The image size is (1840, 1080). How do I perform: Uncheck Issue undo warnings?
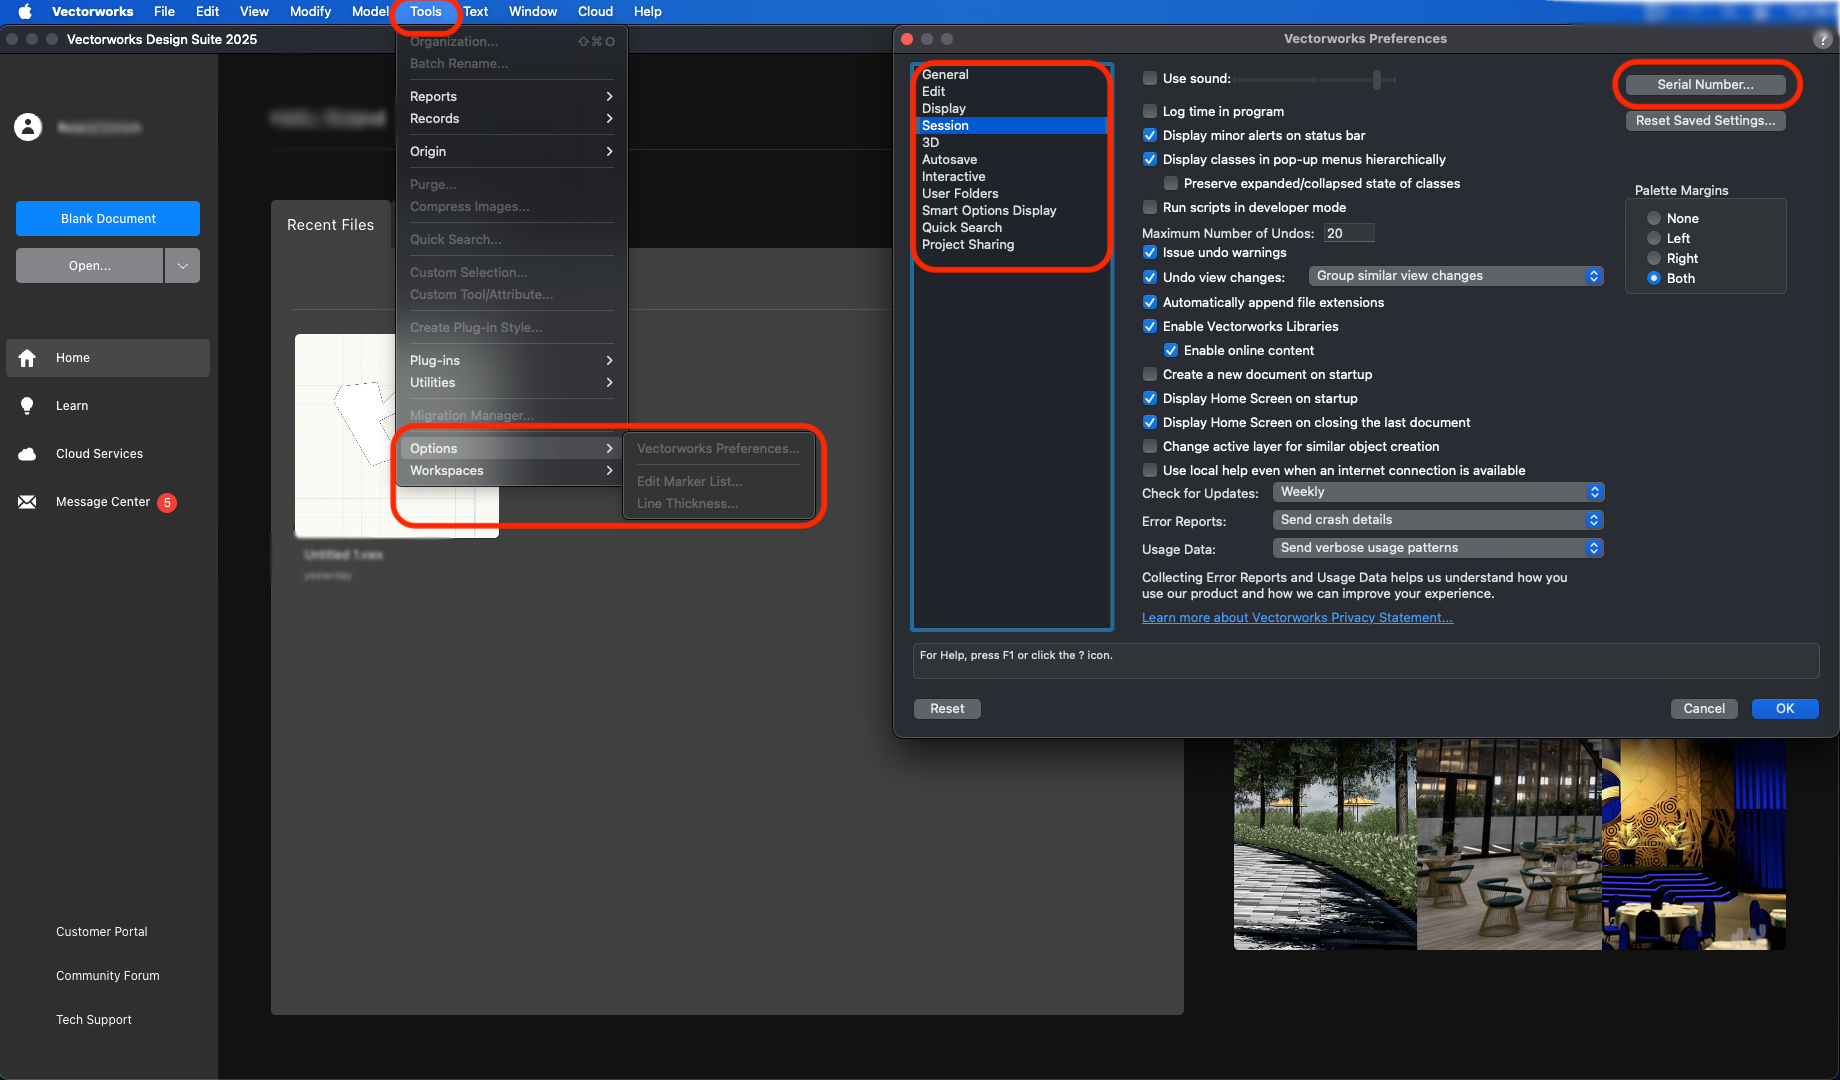[x=1150, y=253]
